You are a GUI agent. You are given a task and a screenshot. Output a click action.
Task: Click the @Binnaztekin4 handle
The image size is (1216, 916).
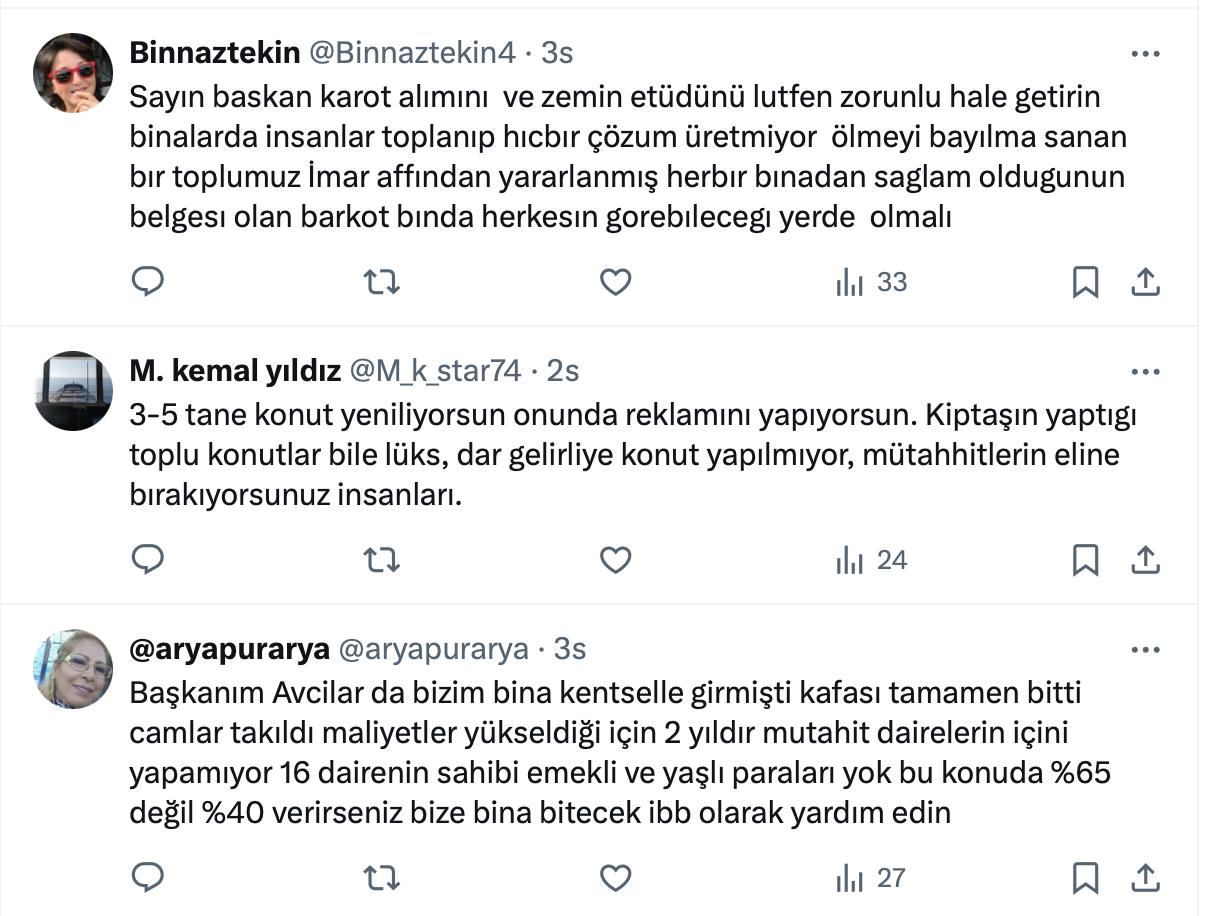pyautogui.click(x=413, y=52)
